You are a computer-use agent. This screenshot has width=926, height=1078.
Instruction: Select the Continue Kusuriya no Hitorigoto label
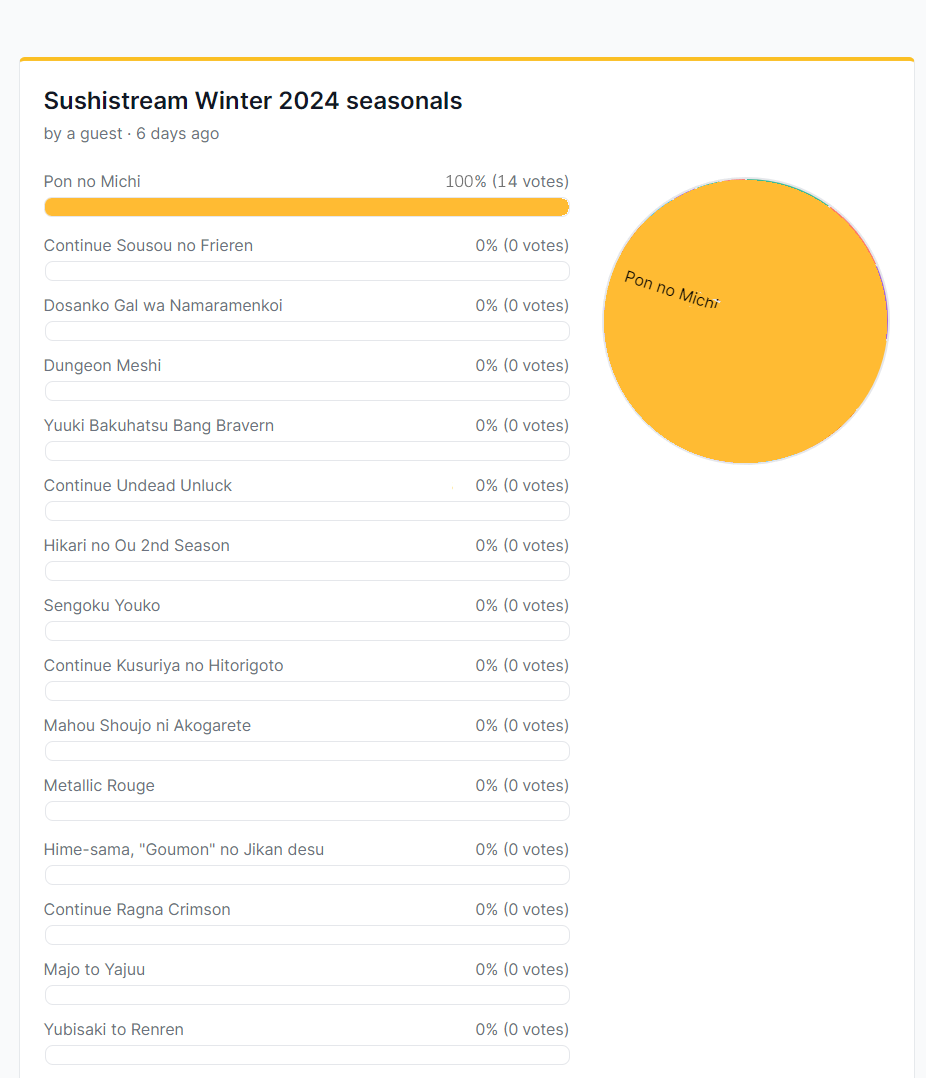[x=163, y=666]
